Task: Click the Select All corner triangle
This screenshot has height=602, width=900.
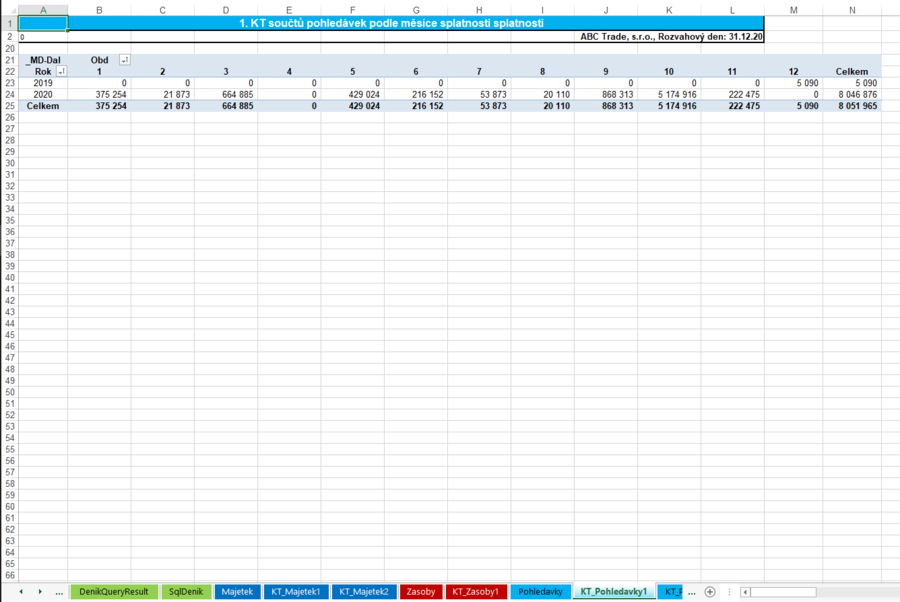Action: [9, 10]
